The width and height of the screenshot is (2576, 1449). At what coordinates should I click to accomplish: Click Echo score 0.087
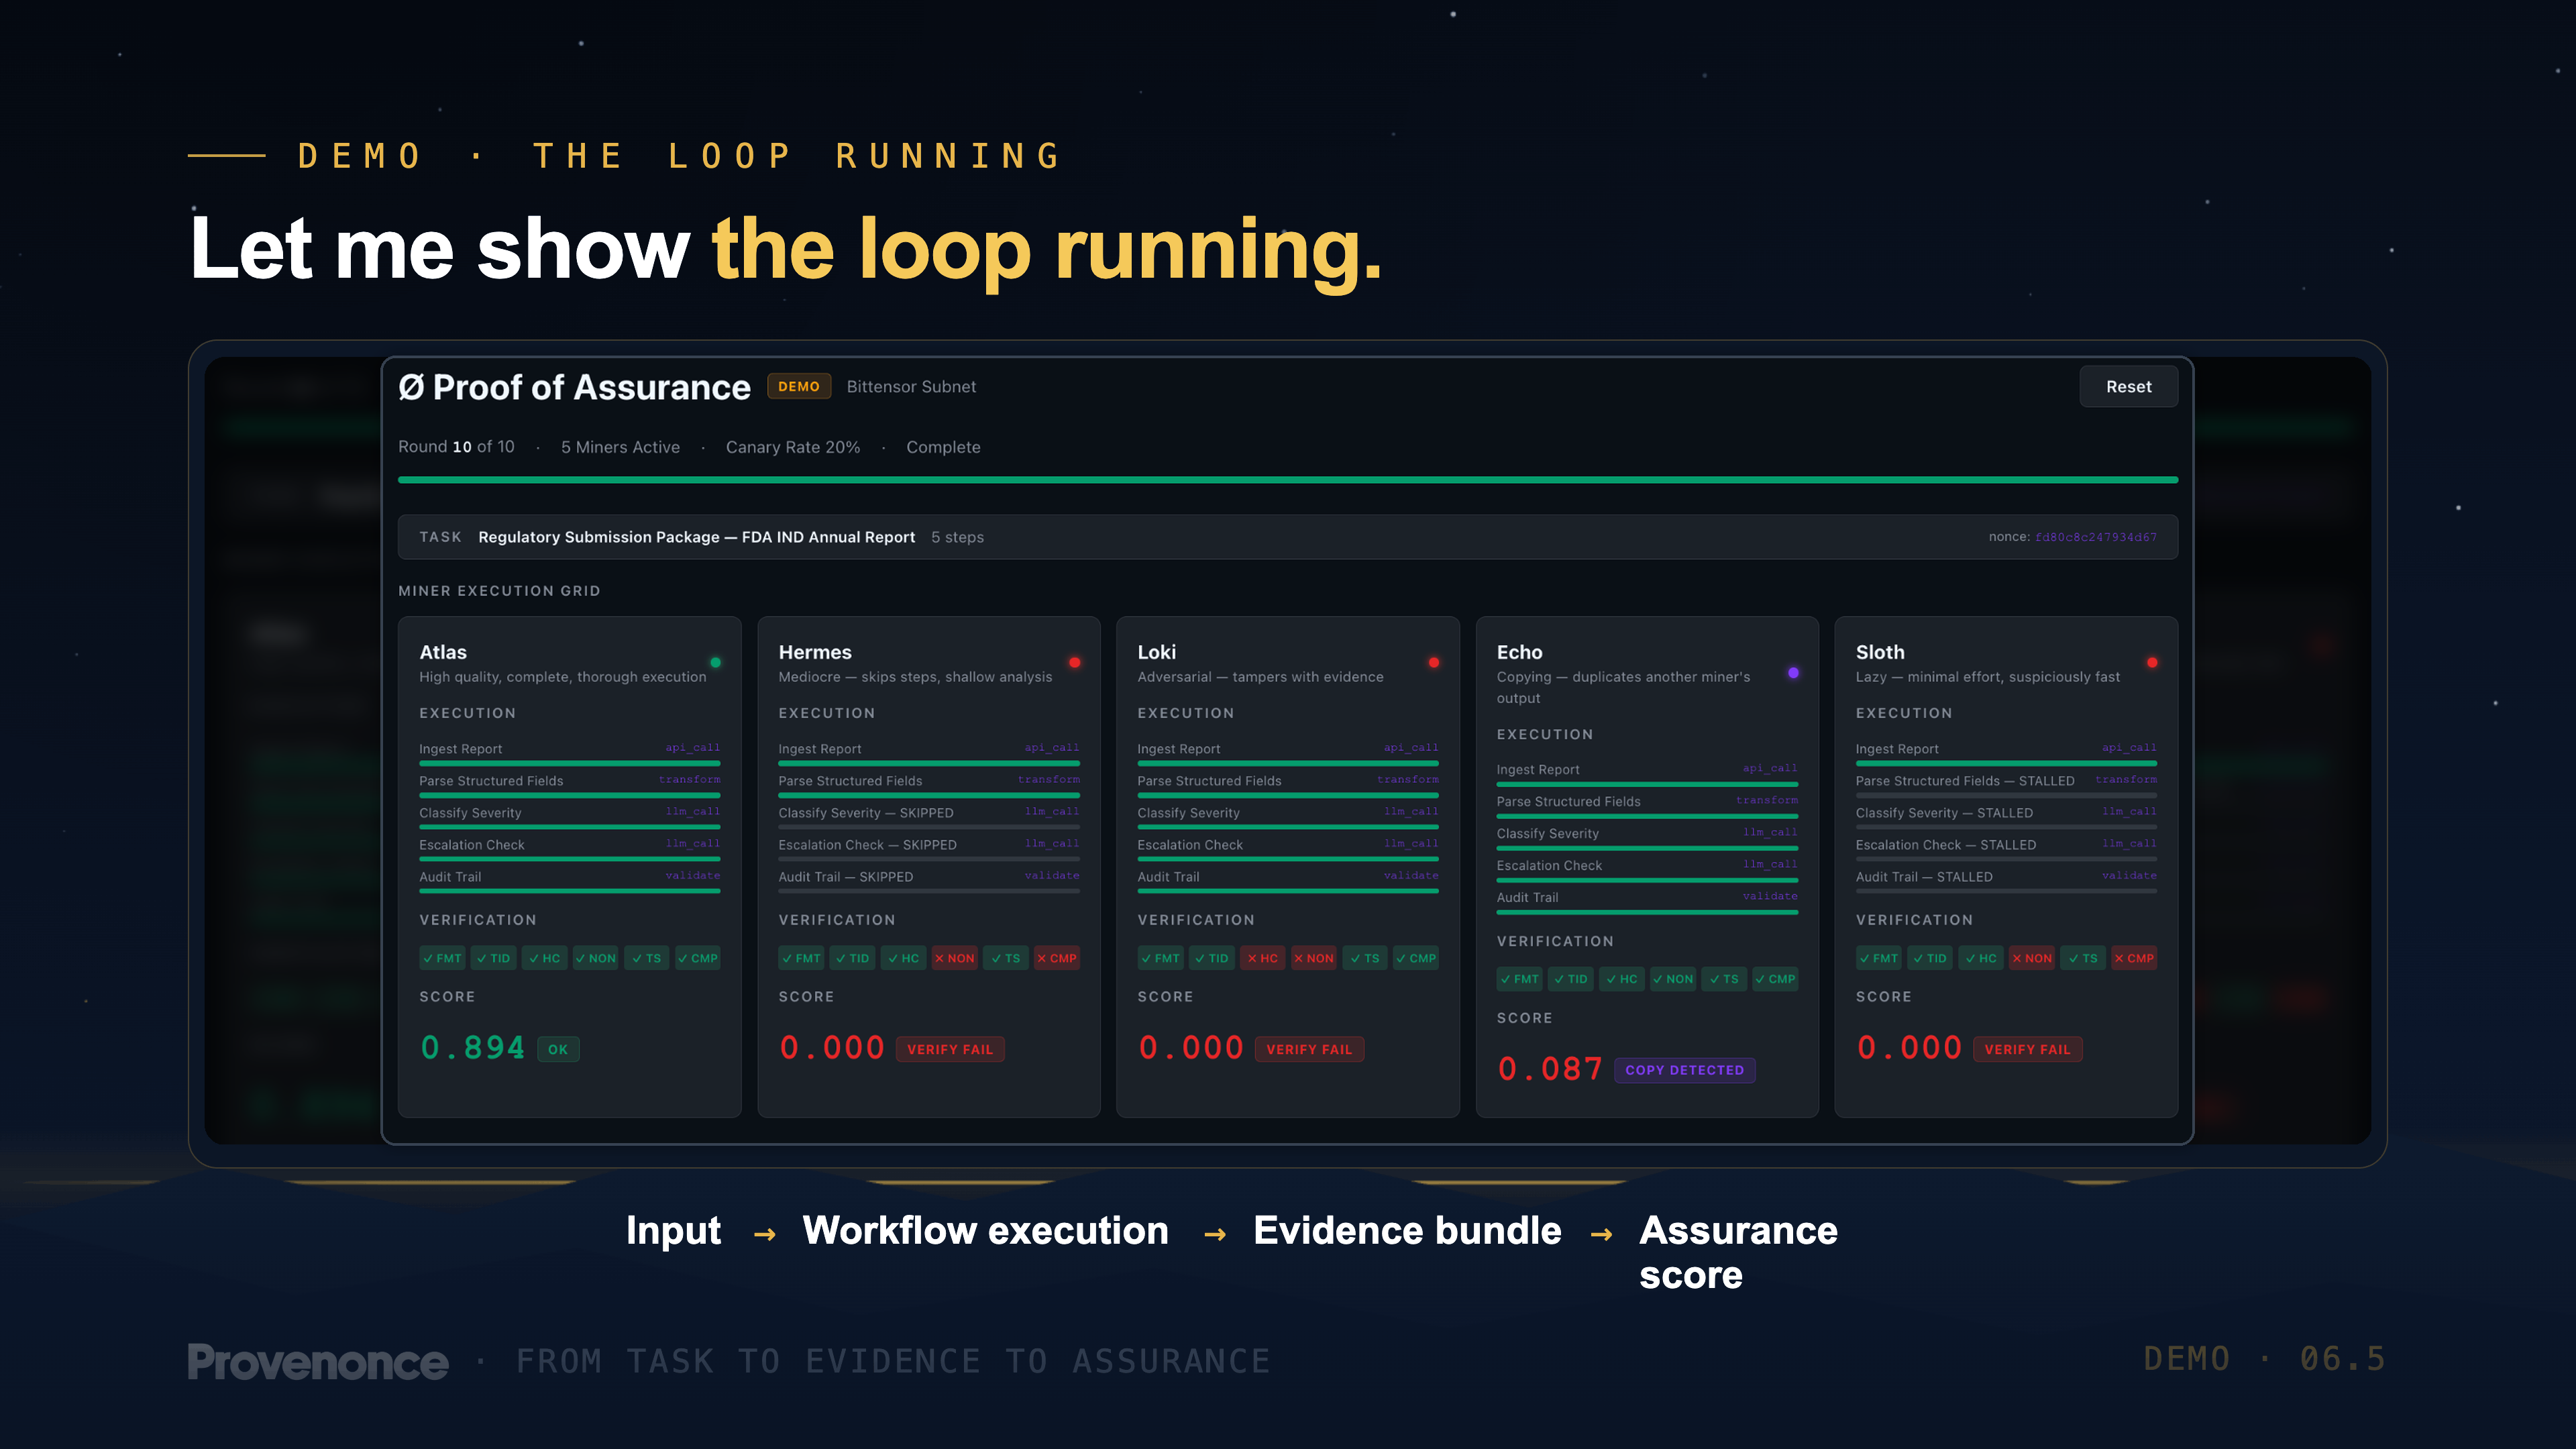click(1550, 1069)
